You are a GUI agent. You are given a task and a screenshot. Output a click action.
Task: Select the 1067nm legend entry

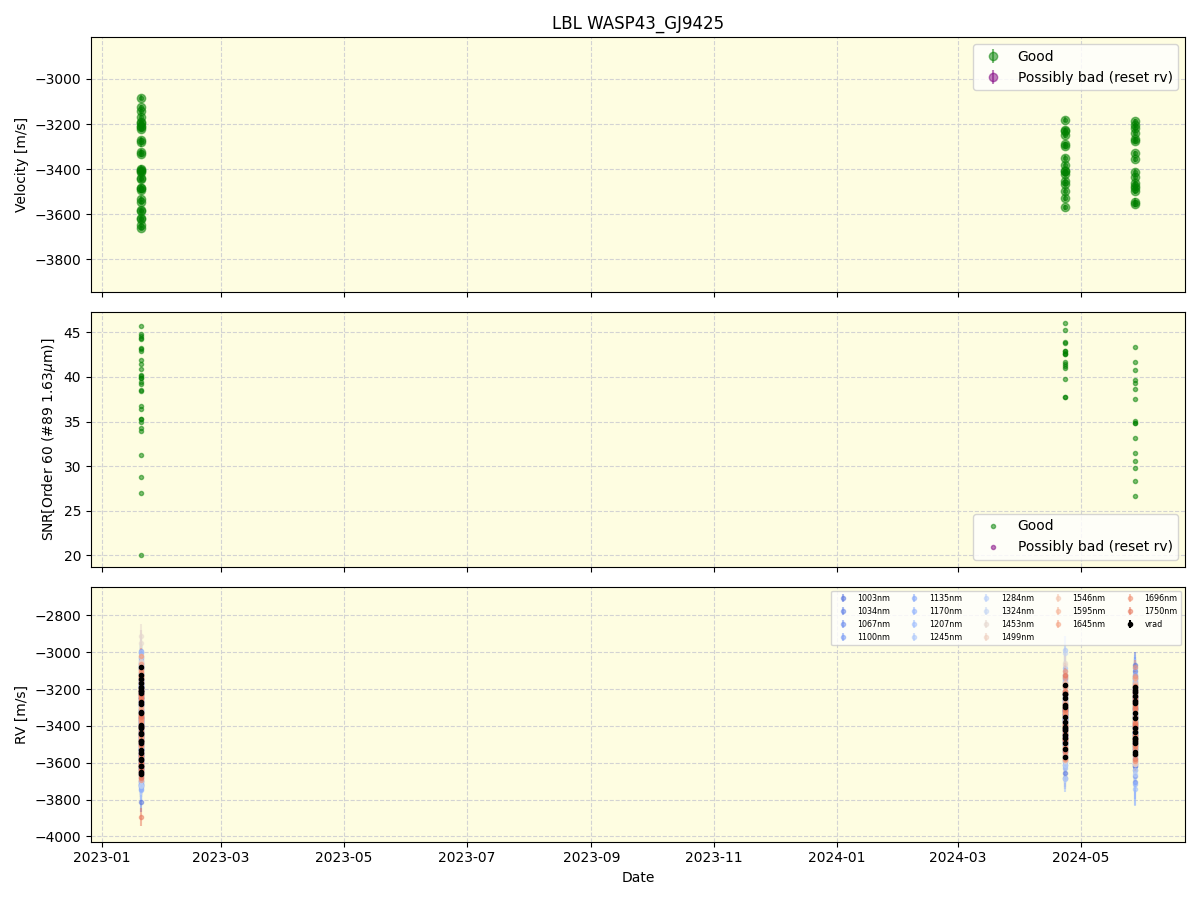point(873,624)
